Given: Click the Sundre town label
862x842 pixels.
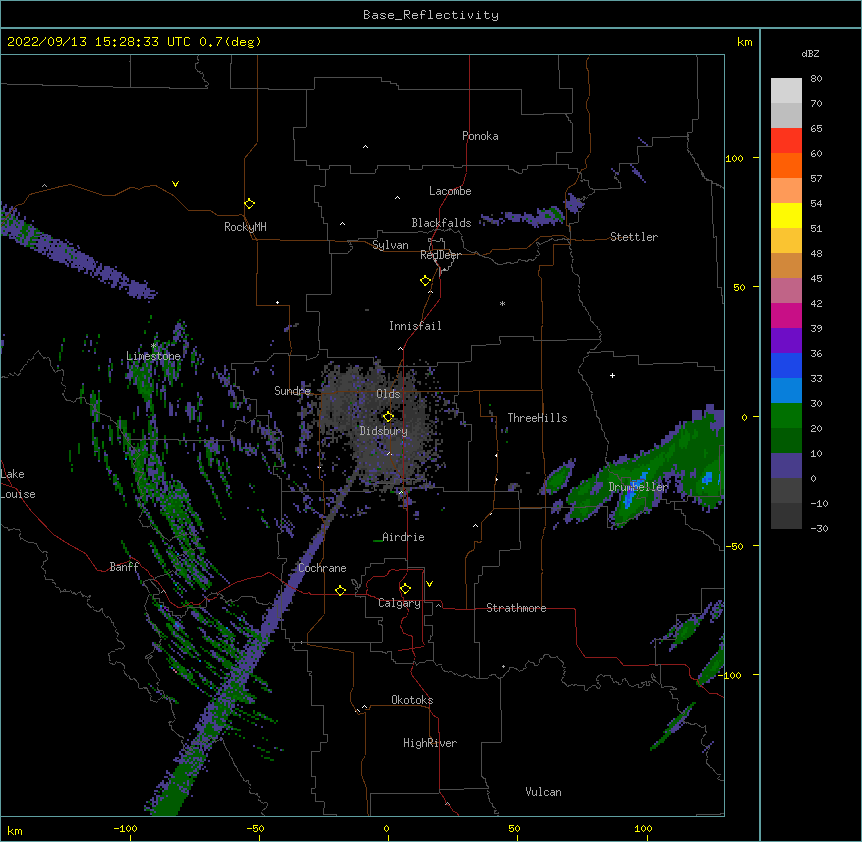Looking at the screenshot, I should [x=292, y=391].
